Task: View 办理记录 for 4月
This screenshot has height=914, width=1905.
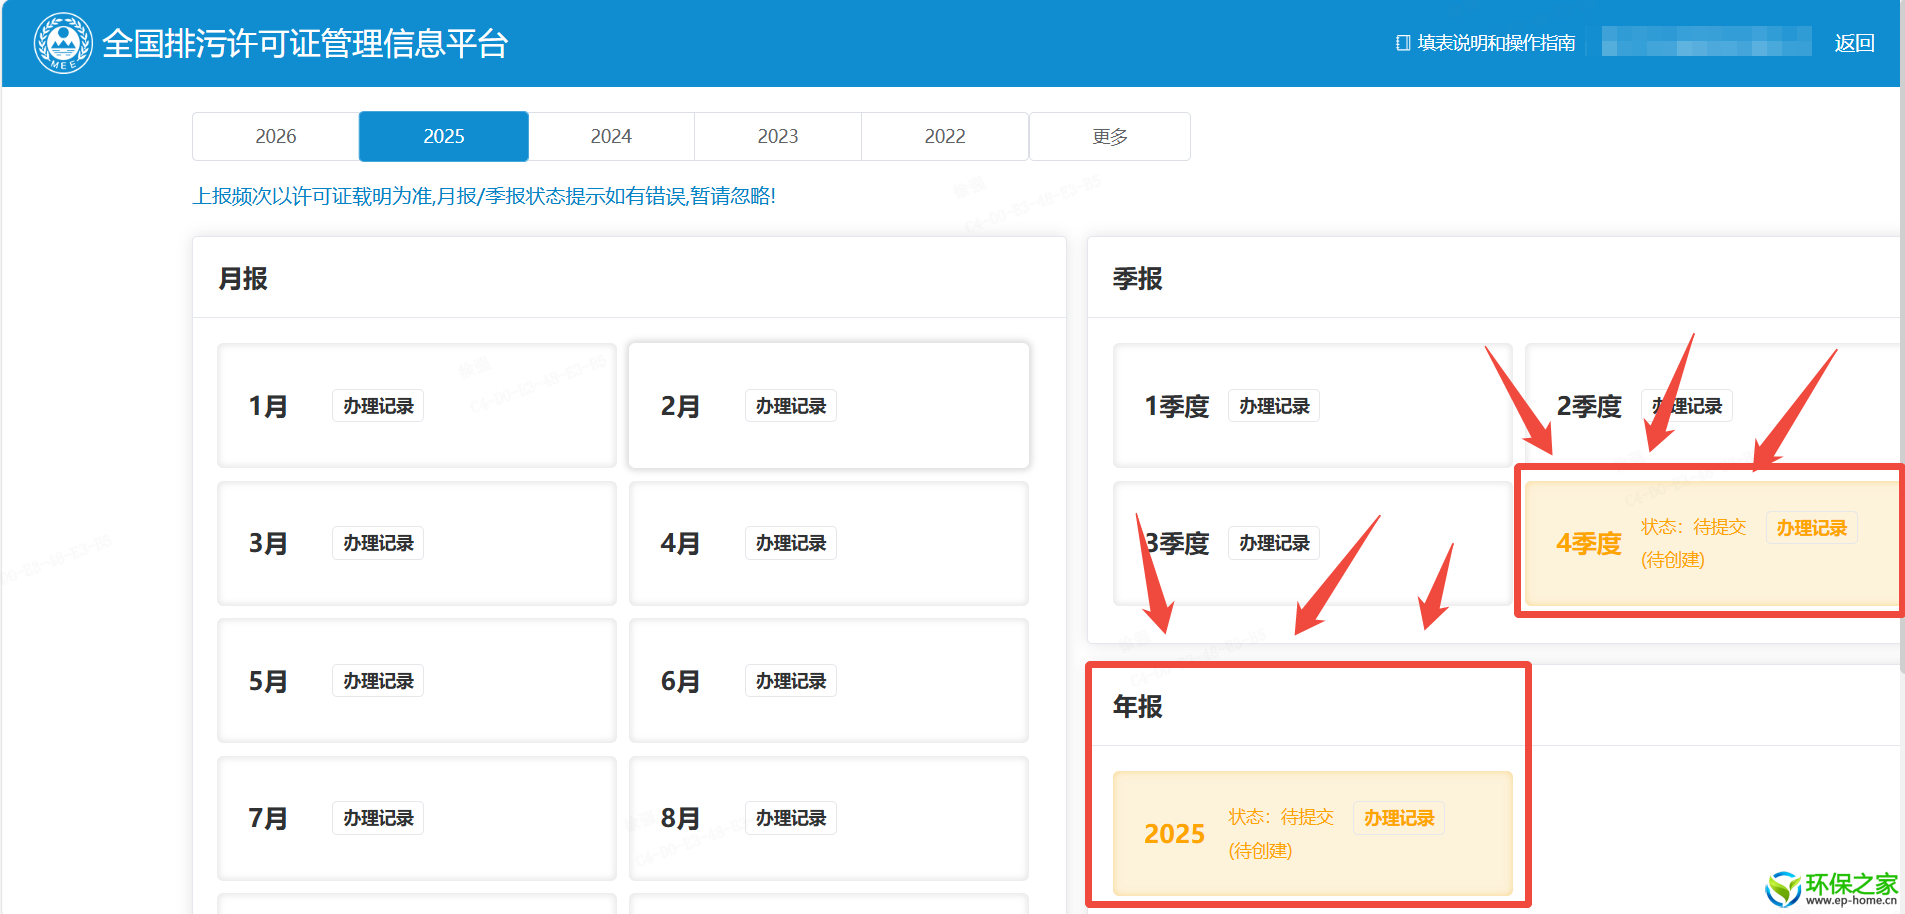Action: tap(790, 543)
